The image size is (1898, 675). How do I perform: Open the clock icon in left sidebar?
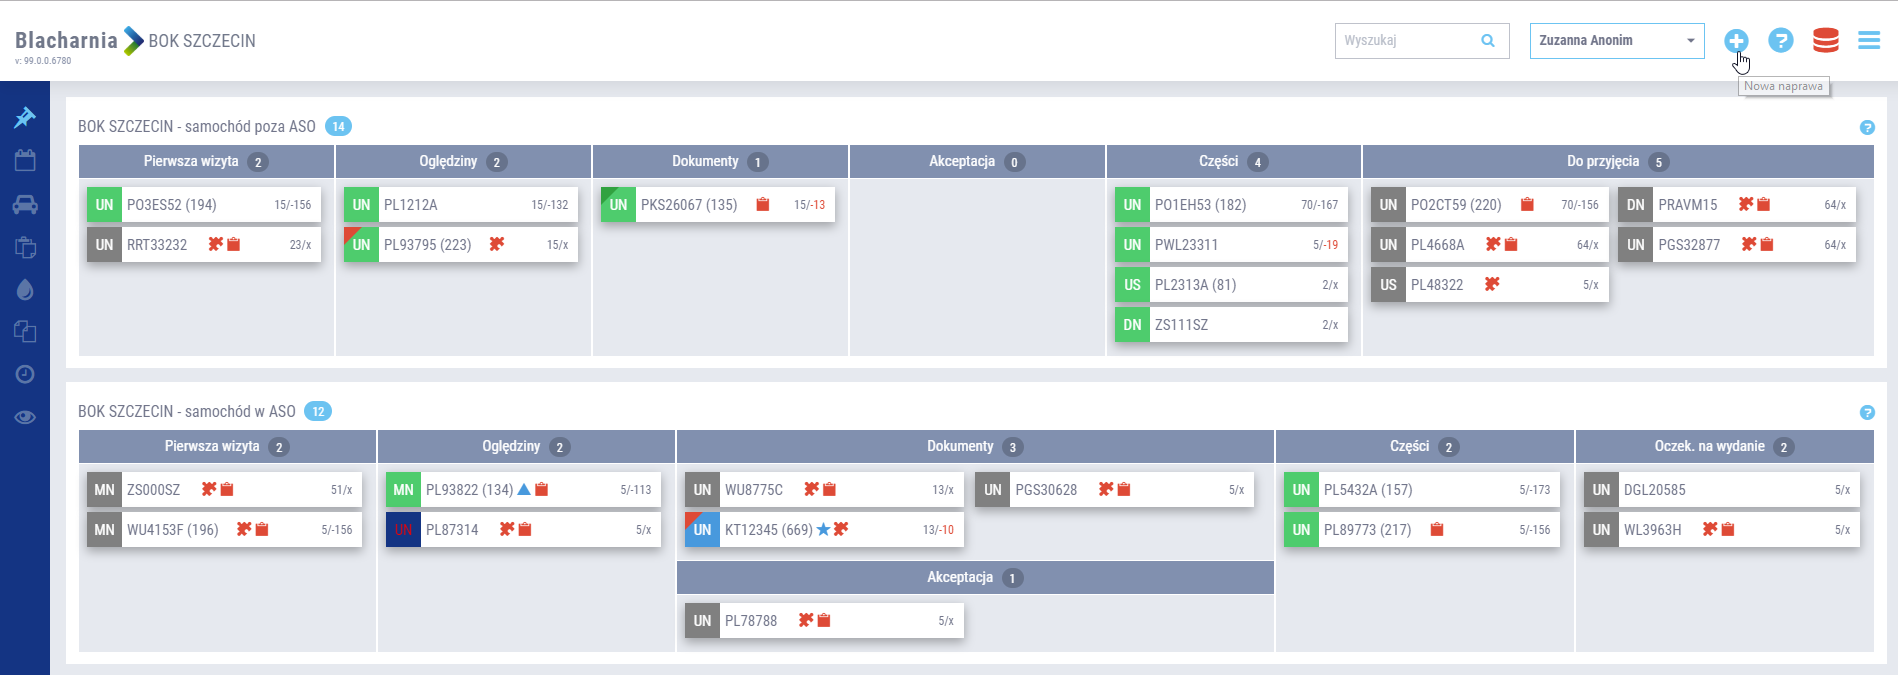coord(25,374)
